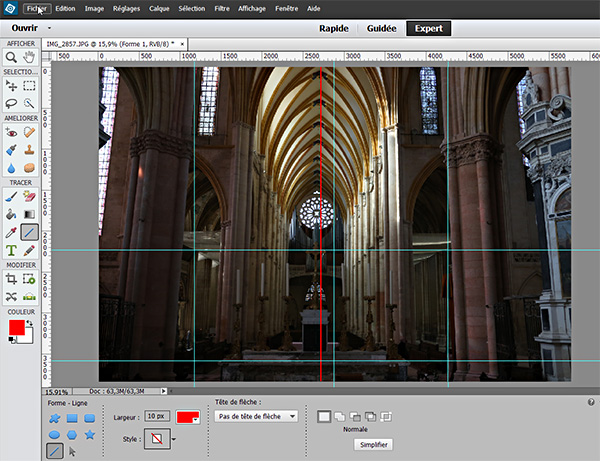The width and height of the screenshot is (600, 461).
Task: Select the Recompose tool
Action: [29, 279]
